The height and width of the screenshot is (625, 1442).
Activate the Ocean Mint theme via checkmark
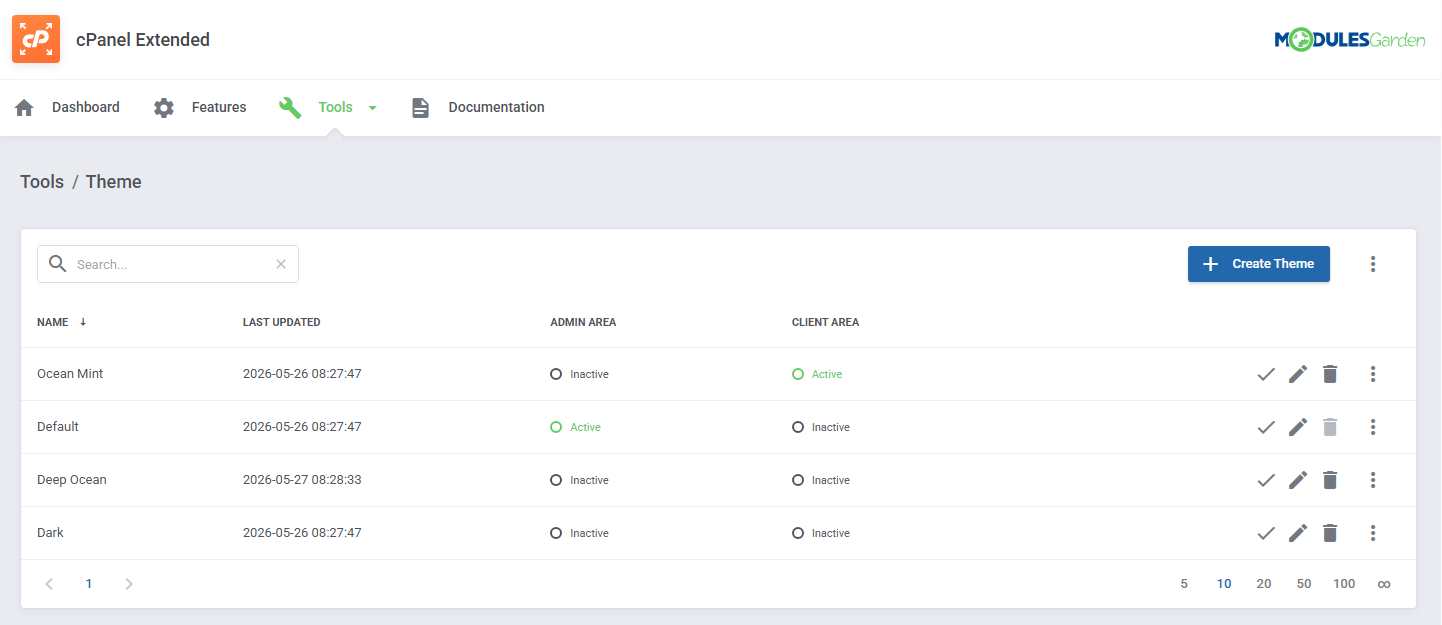click(1266, 374)
